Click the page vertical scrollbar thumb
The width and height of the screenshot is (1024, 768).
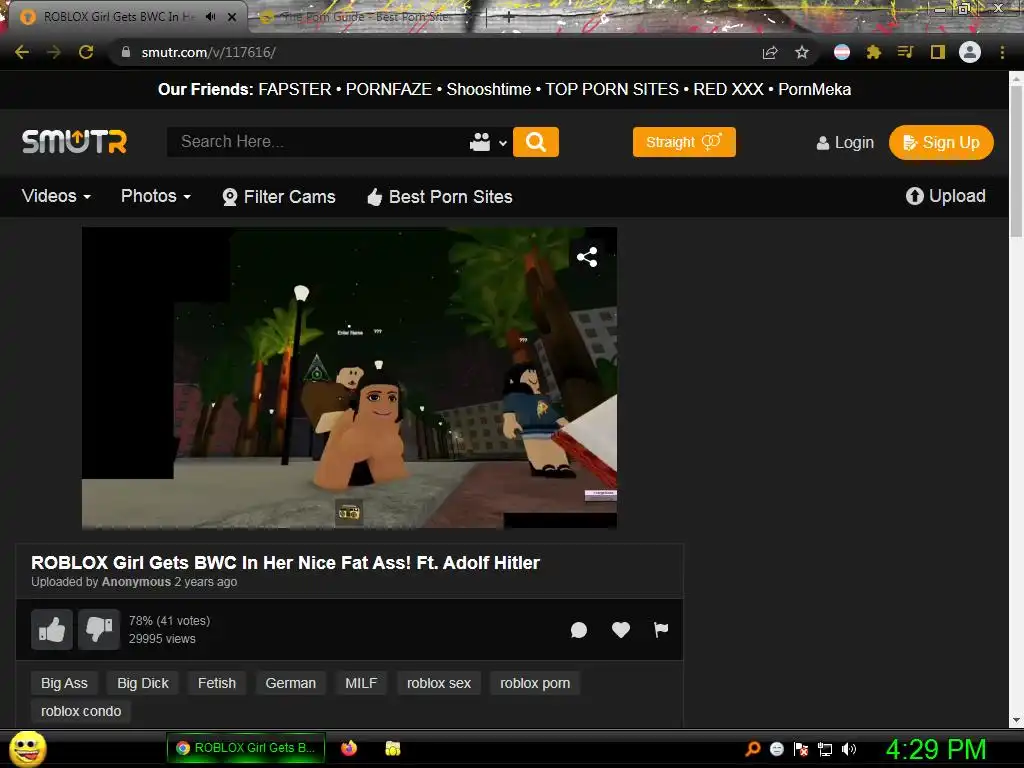(1016, 160)
